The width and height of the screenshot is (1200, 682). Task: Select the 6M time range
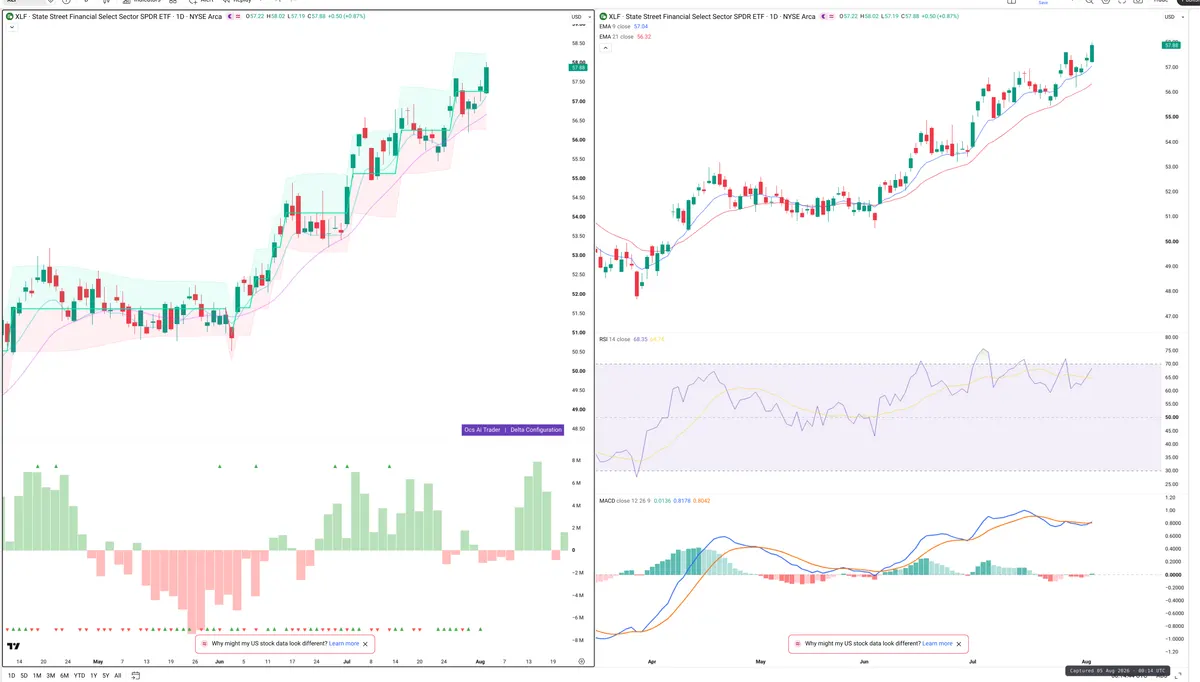(x=64, y=676)
